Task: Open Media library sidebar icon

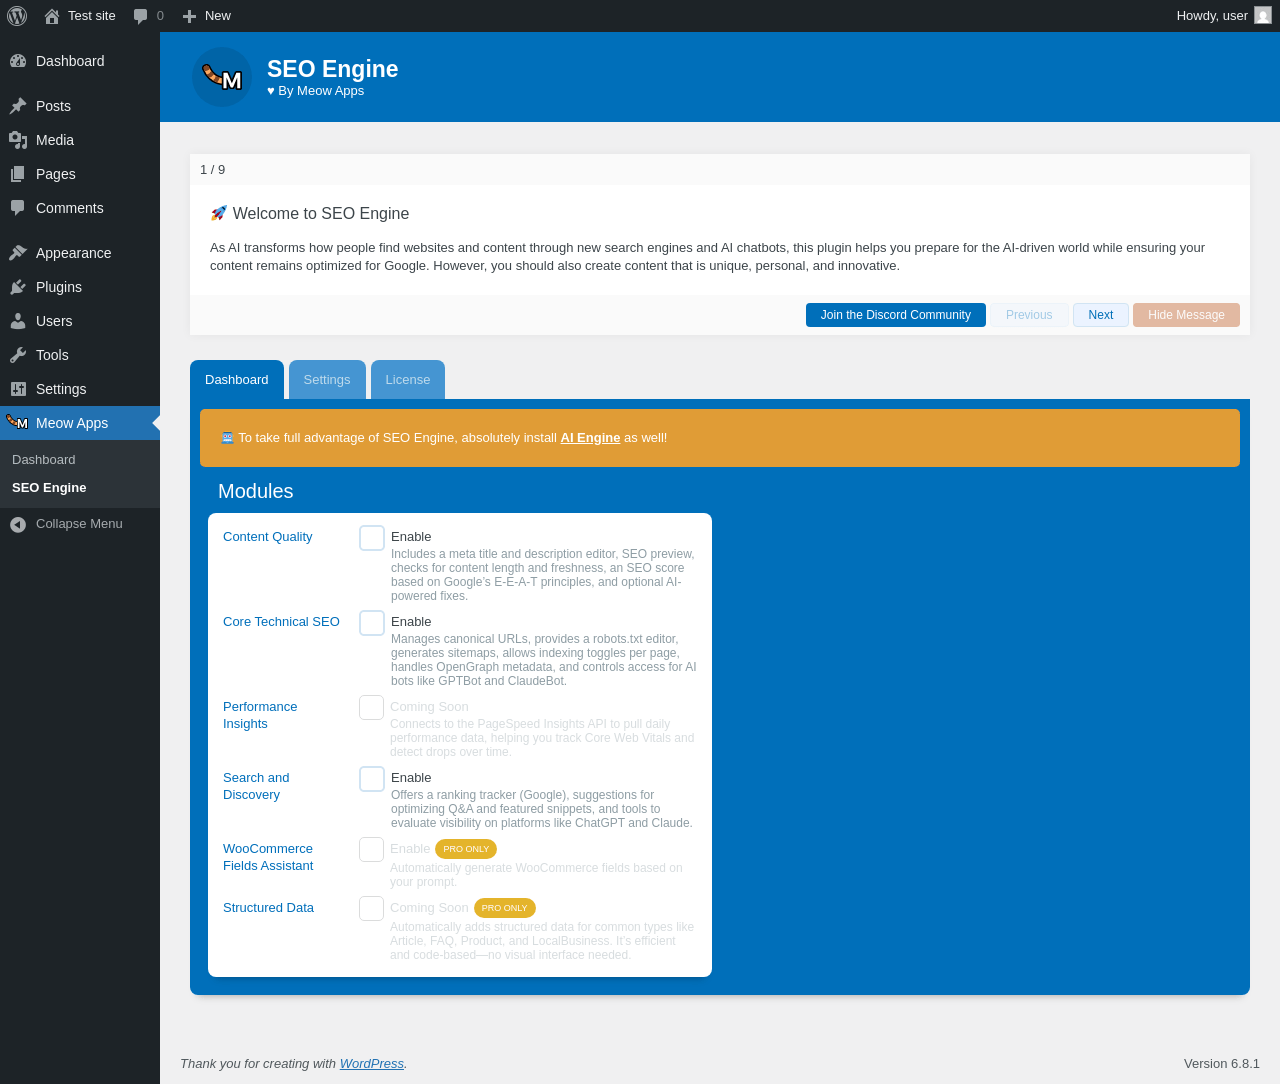Action: tap(18, 140)
